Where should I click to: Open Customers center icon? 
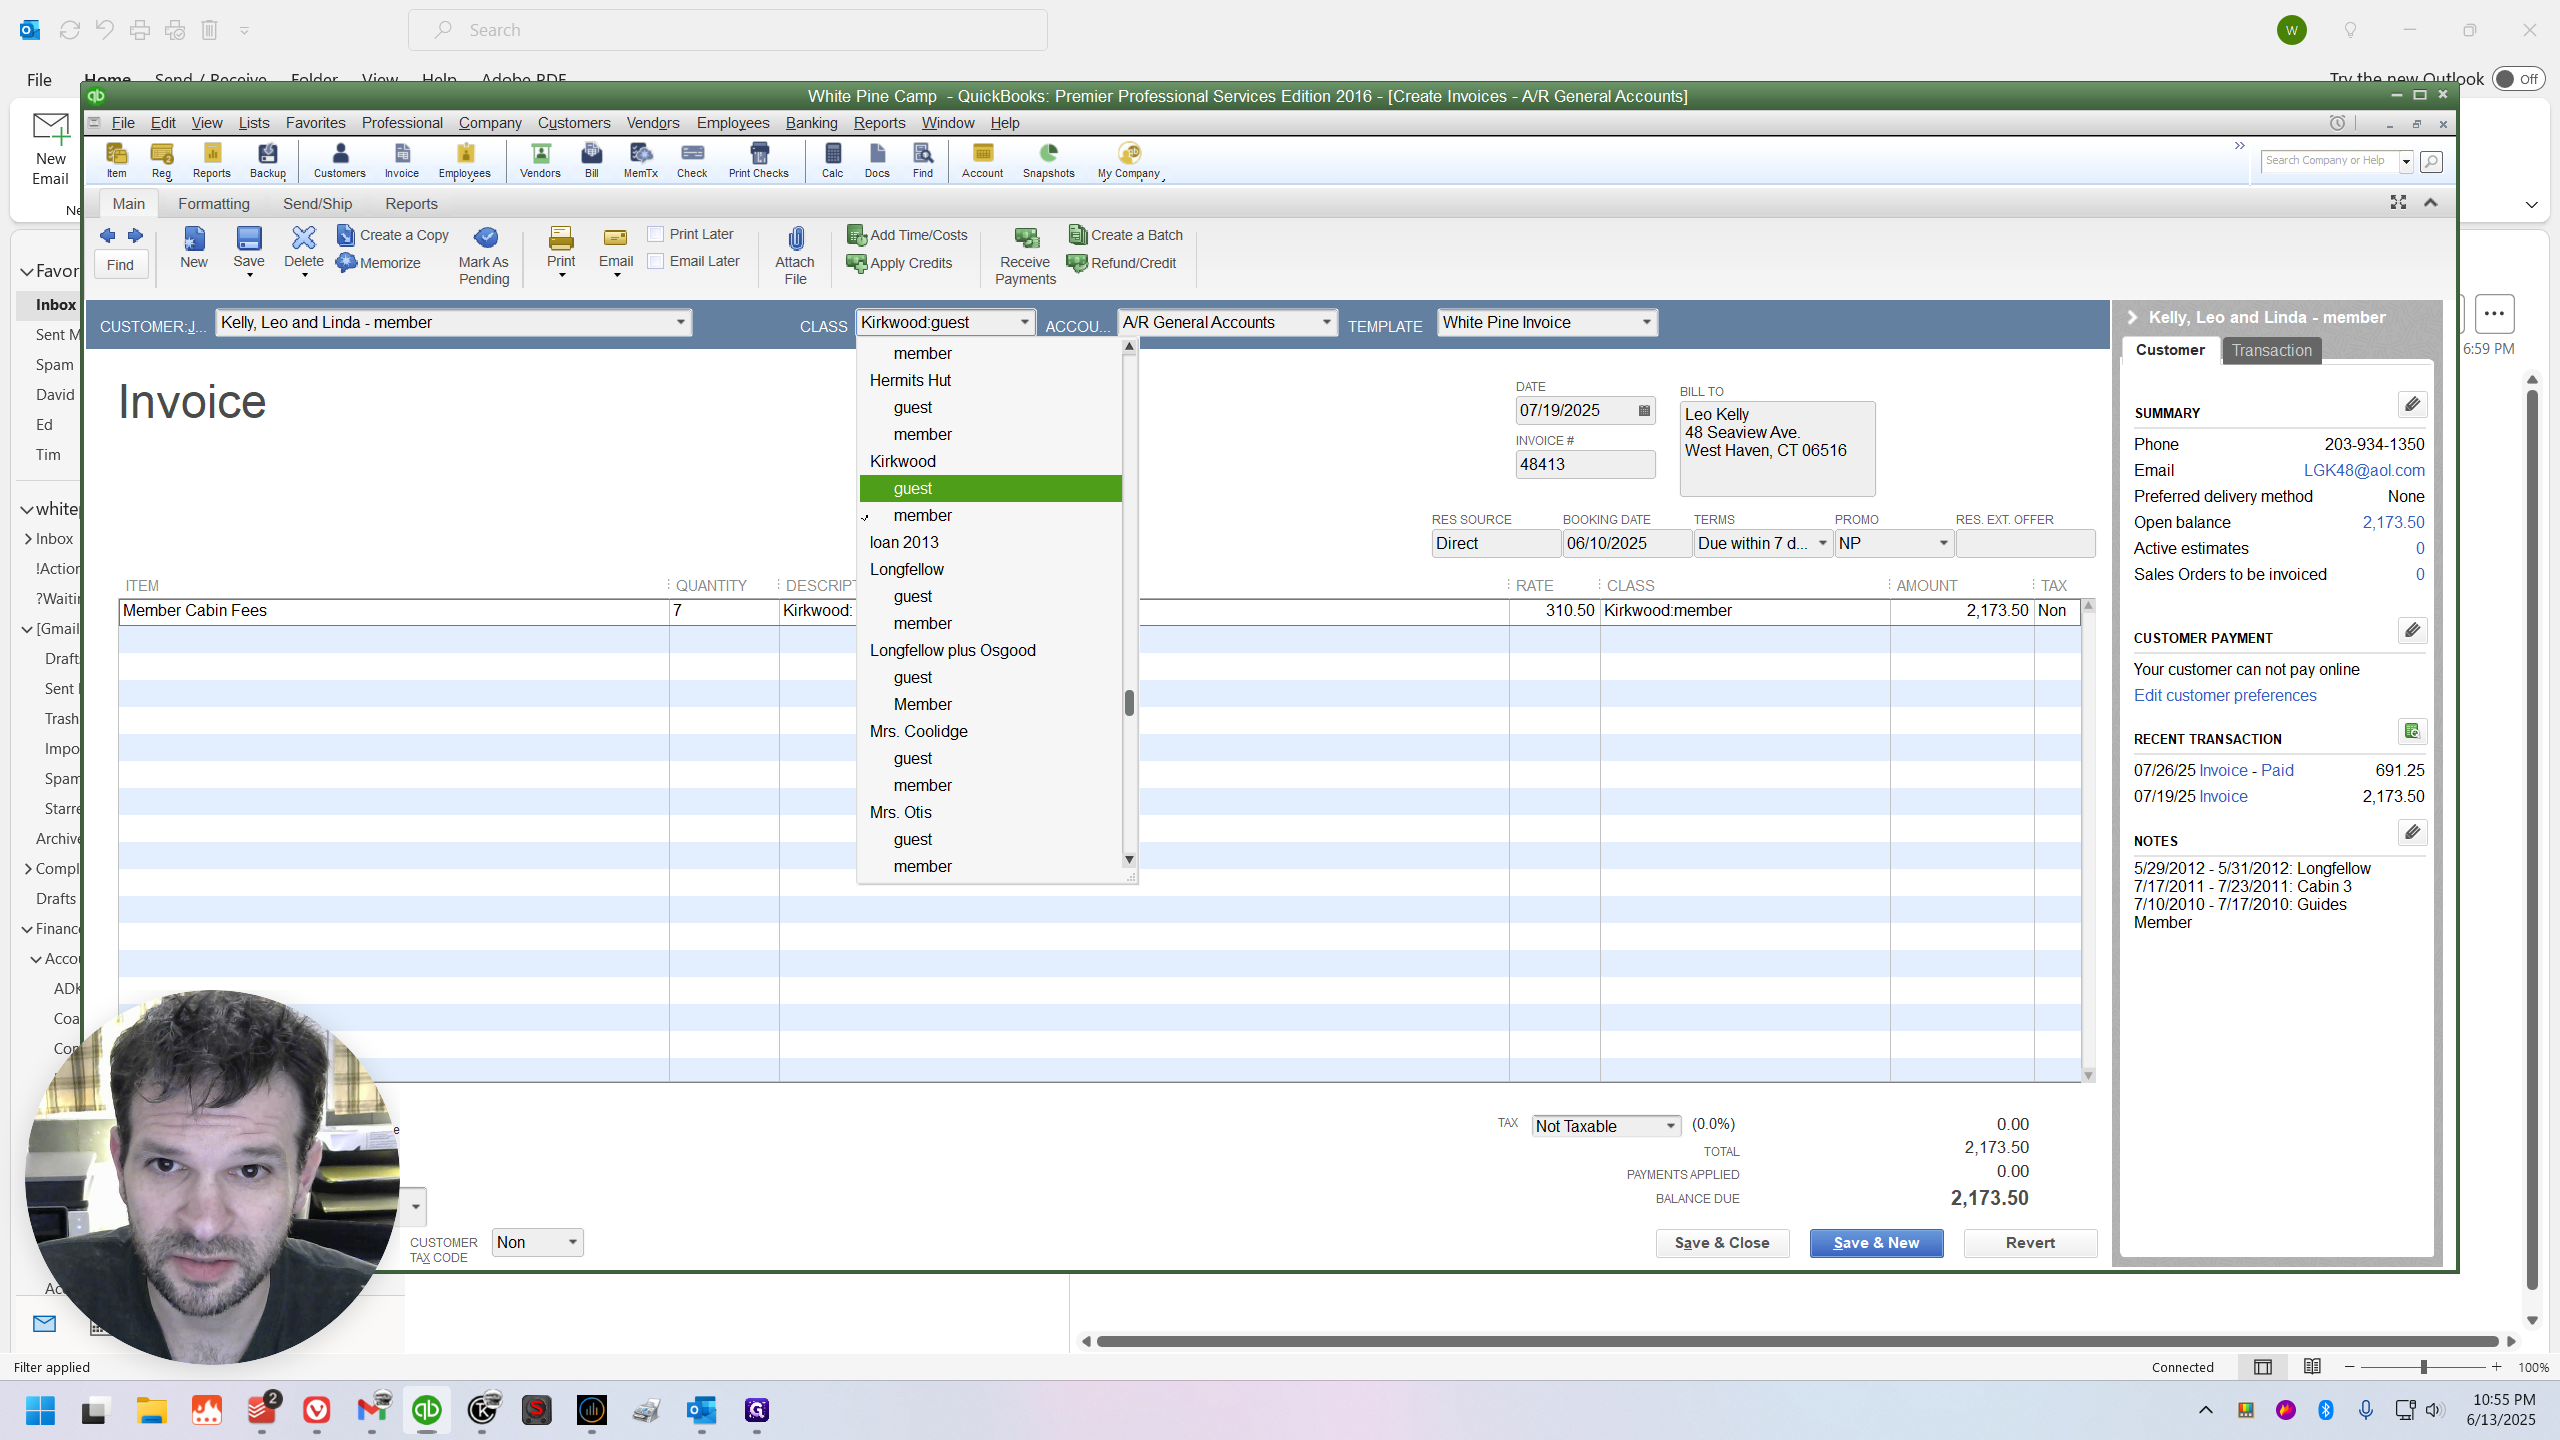click(340, 160)
